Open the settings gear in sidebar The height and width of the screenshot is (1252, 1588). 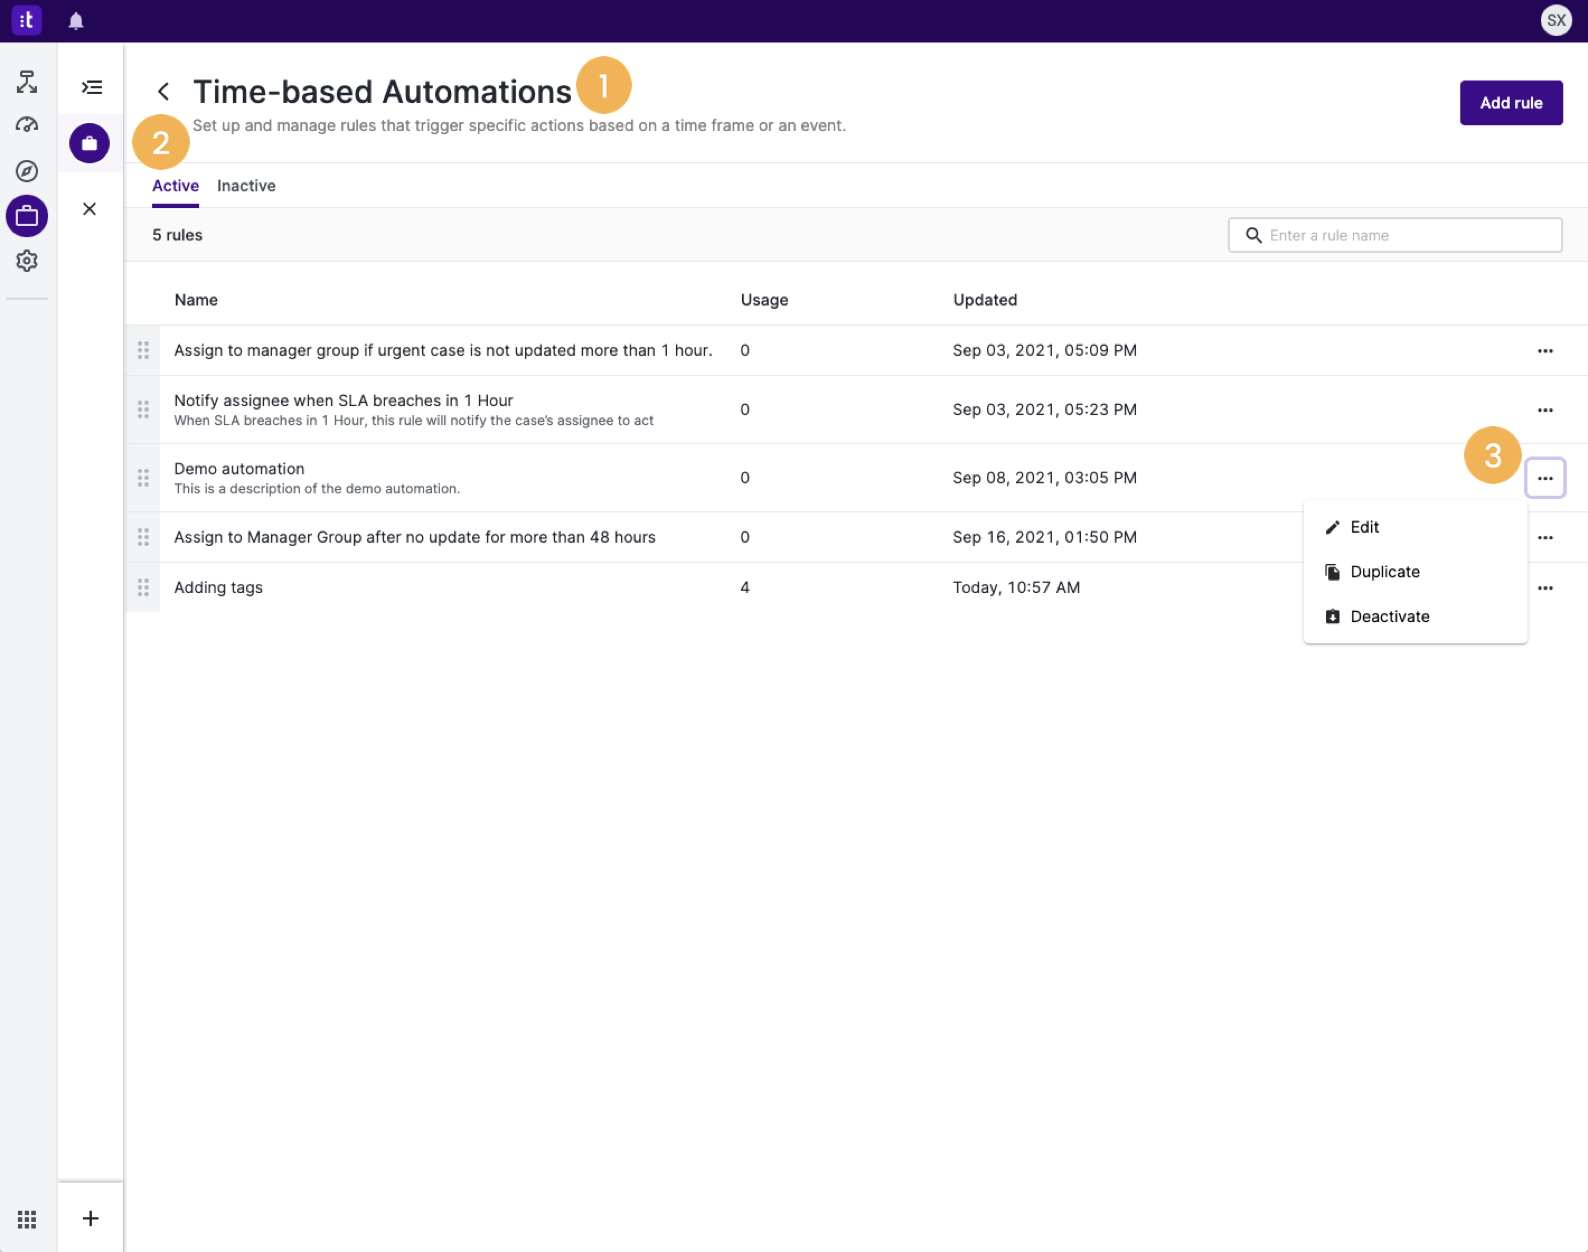(x=27, y=261)
